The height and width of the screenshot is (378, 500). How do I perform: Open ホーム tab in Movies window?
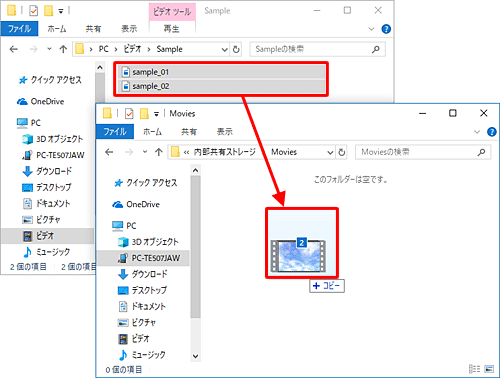[153, 132]
